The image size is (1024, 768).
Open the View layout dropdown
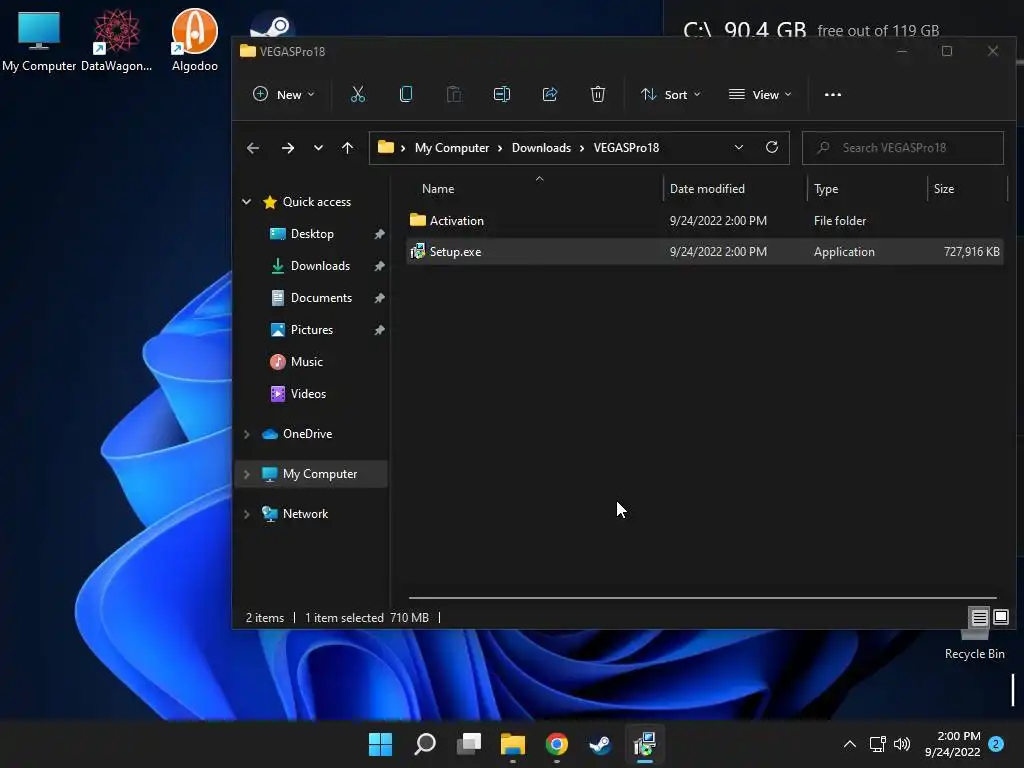tap(760, 95)
